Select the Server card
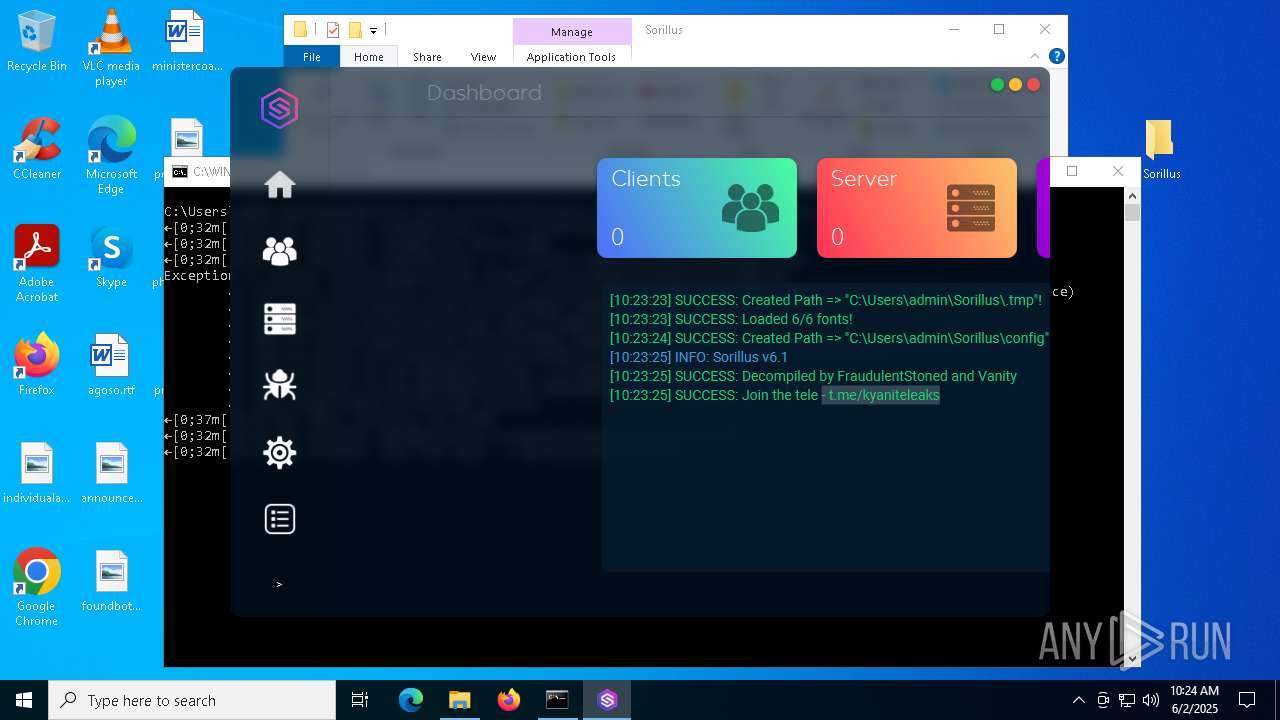The image size is (1280, 720). coord(917,208)
